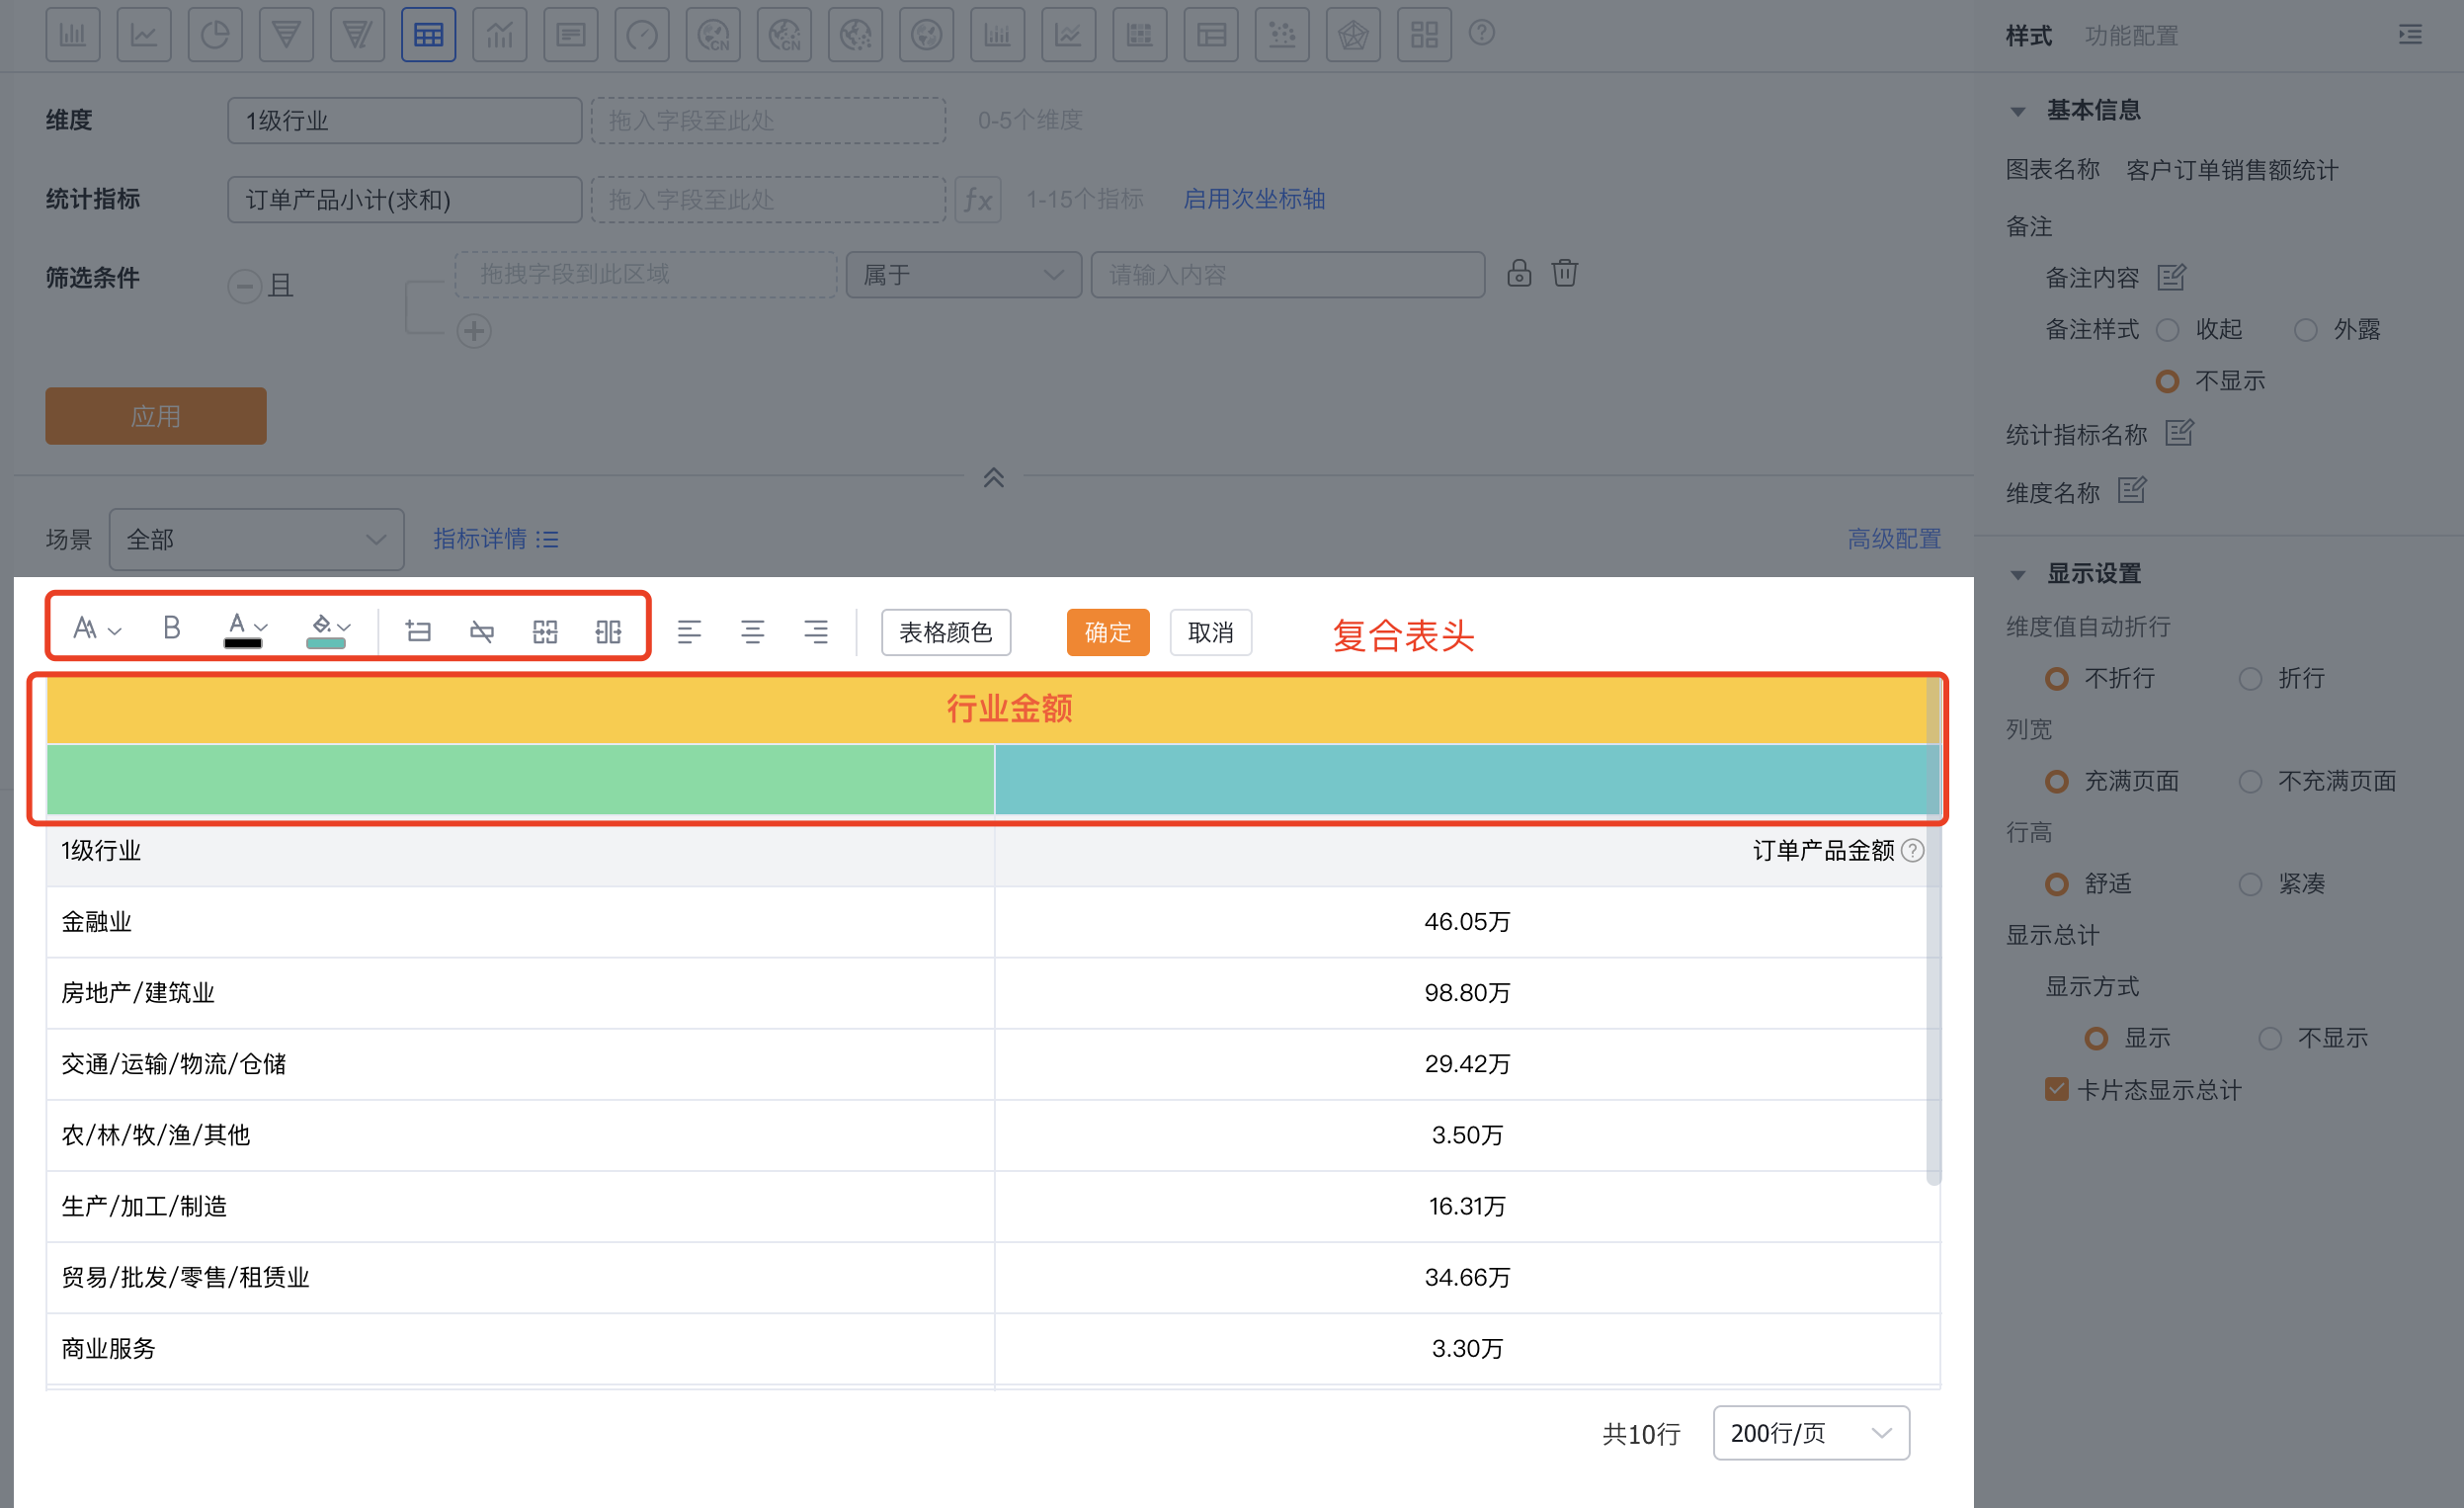Switch to the 样式 tab
This screenshot has width=2464, height=1508.
pos(2028,36)
